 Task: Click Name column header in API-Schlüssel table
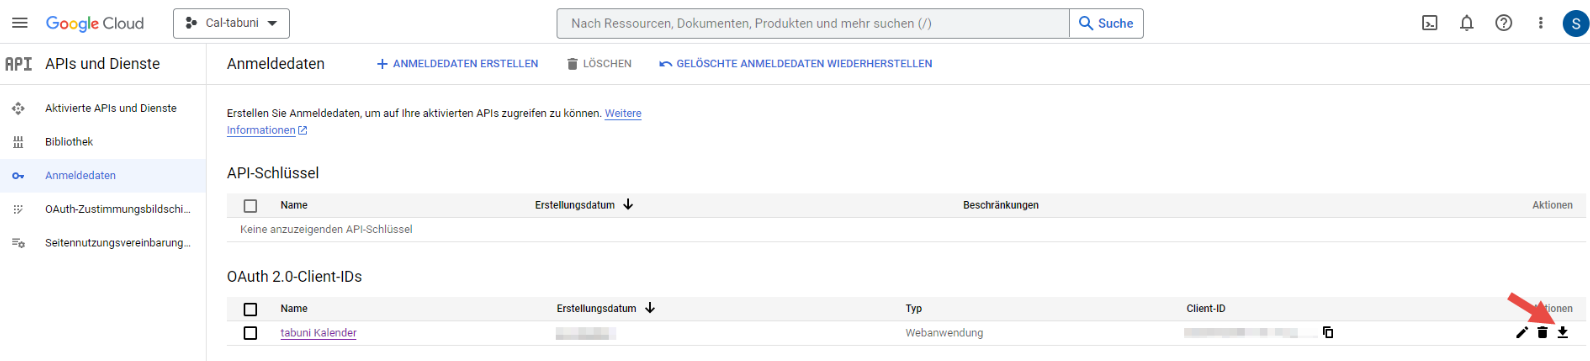click(x=294, y=205)
